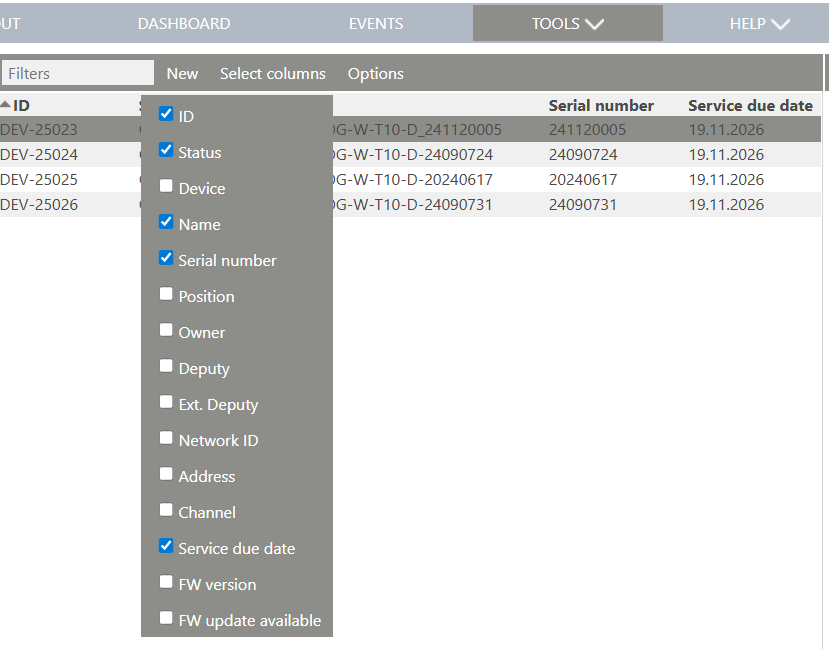This screenshot has height=649, width=829.
Task: Disable the Status column
Action: pyautogui.click(x=166, y=149)
